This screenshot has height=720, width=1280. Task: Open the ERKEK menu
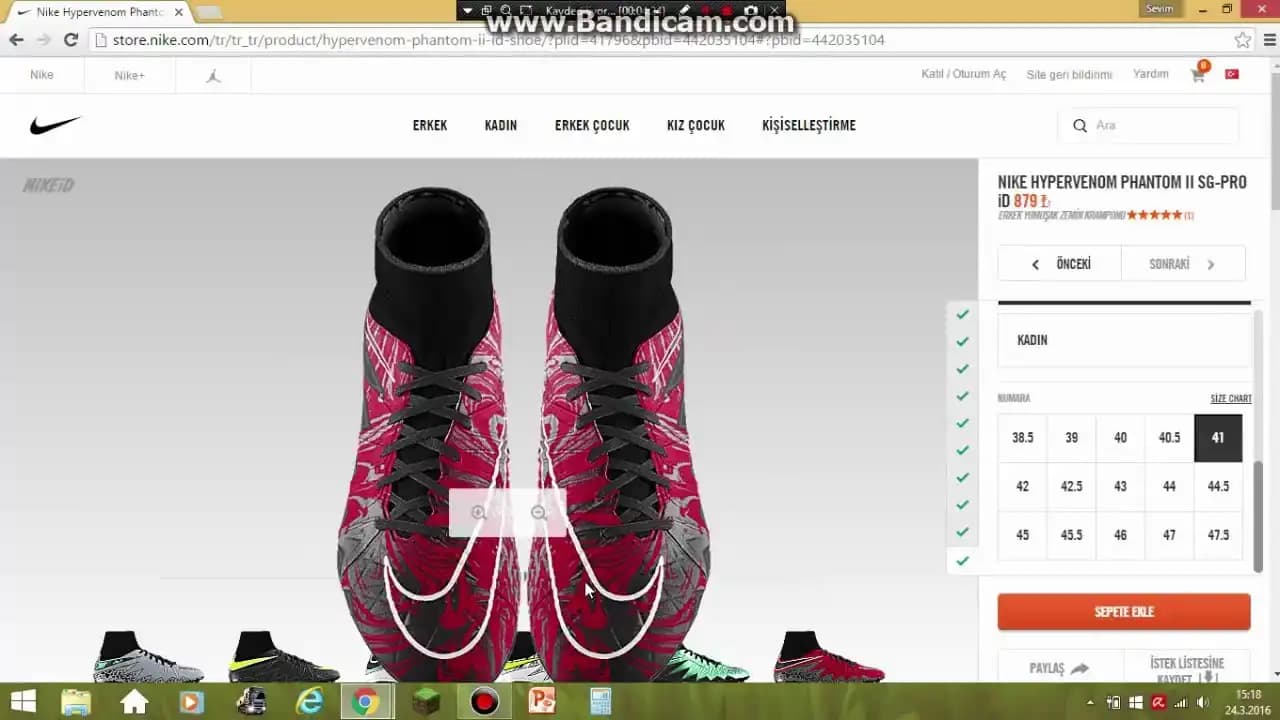430,125
